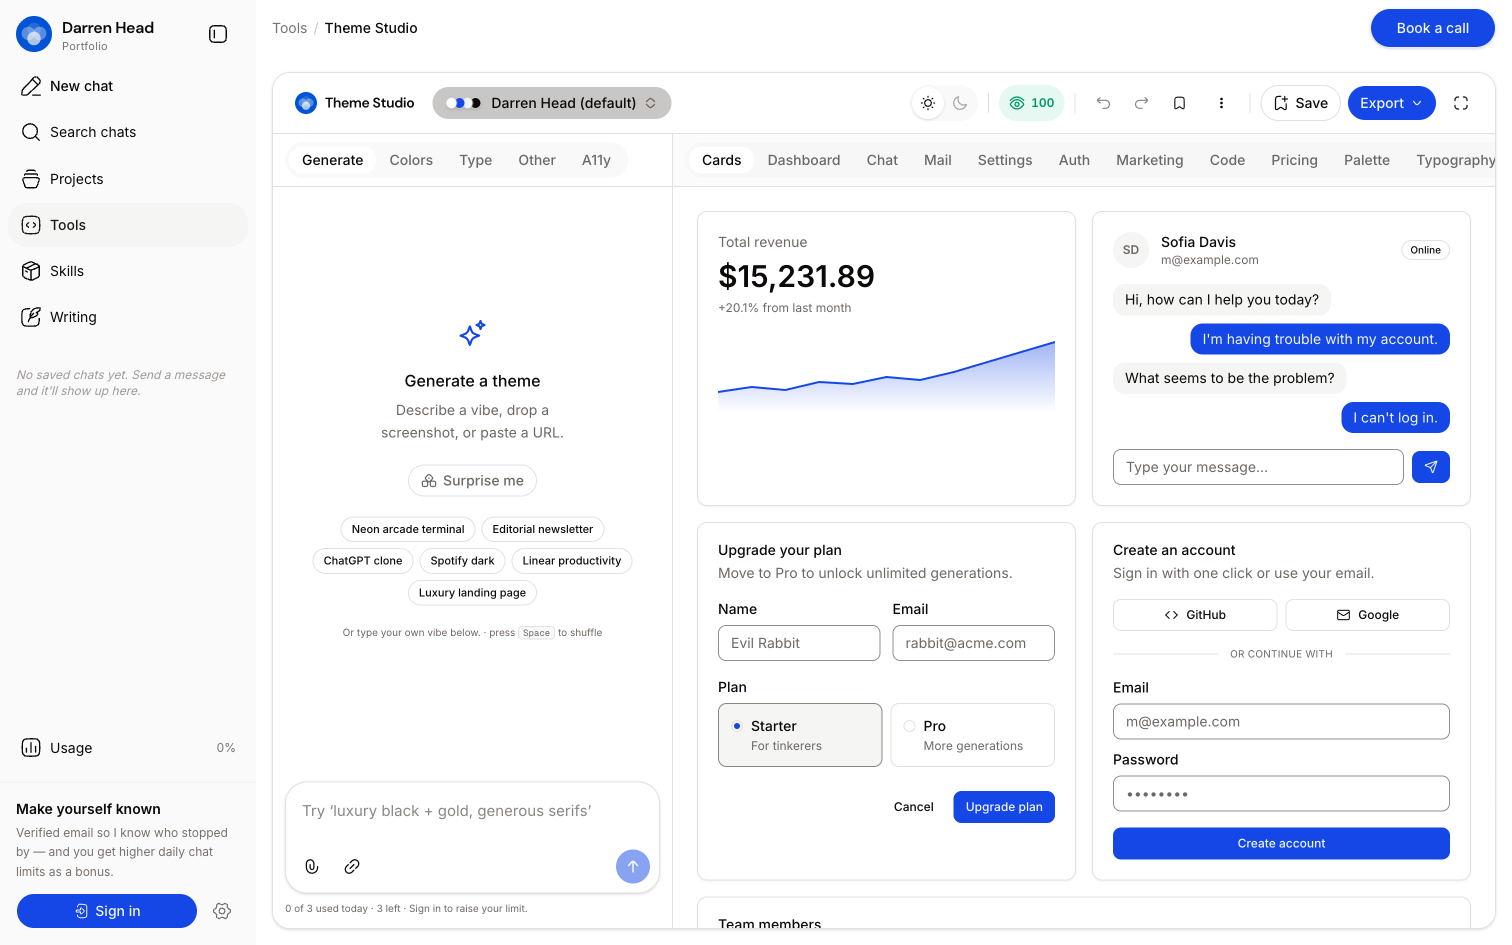Click the total revenue line chart

point(886,375)
